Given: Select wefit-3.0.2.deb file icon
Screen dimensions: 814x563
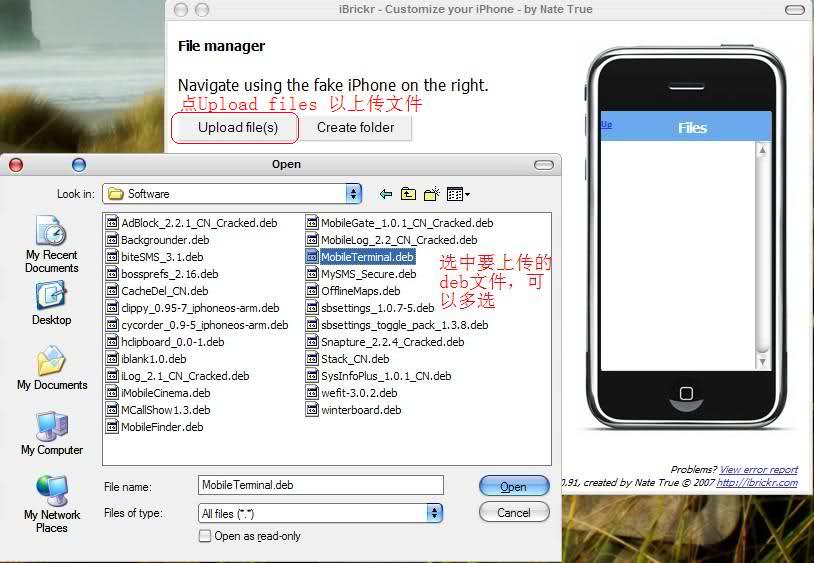Looking at the screenshot, I should 312,393.
